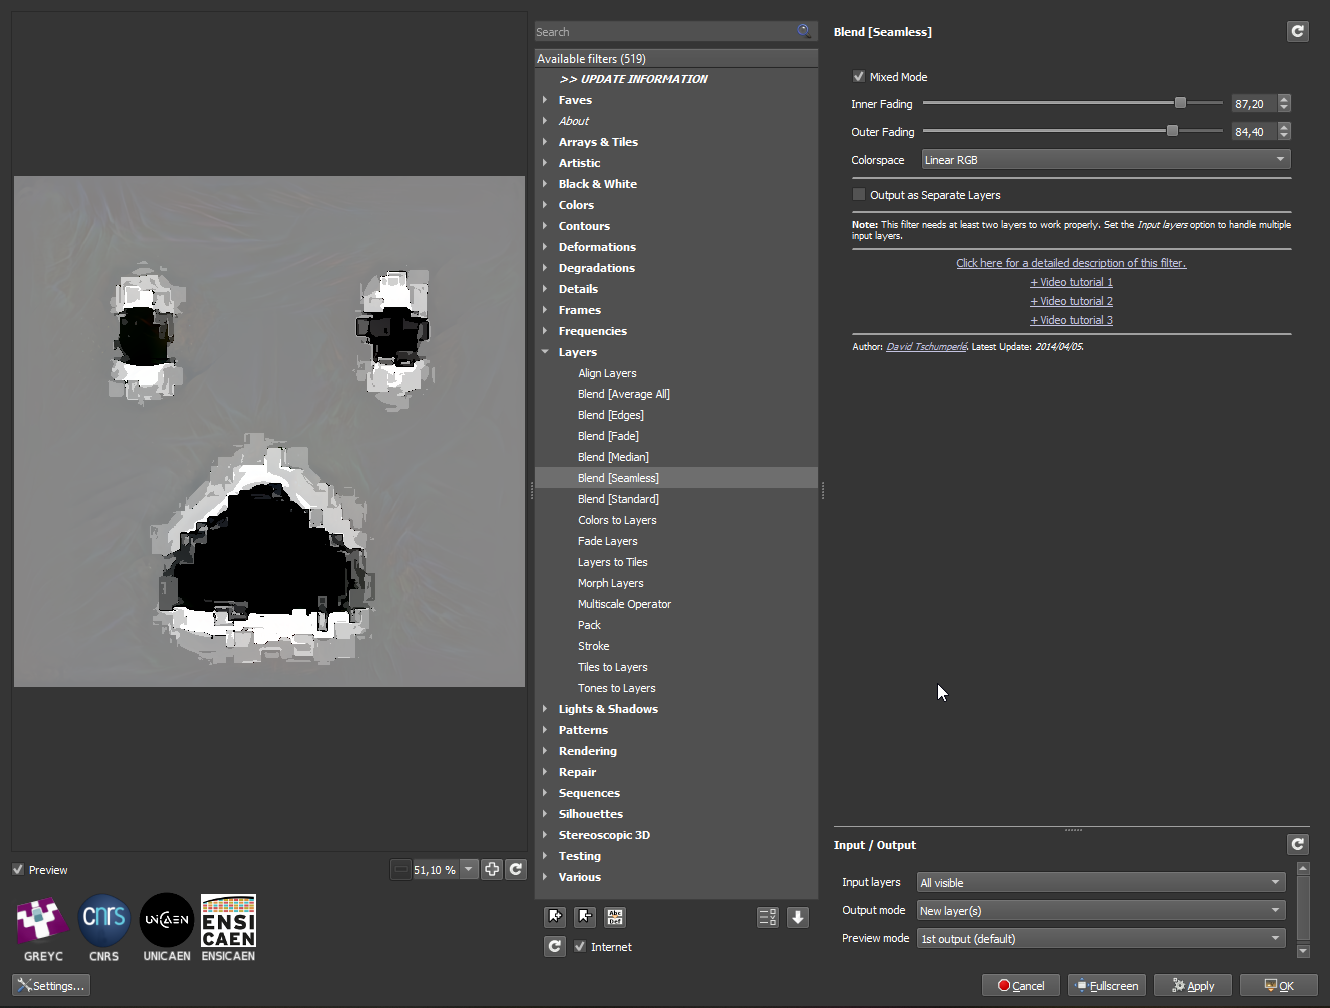Zoom in the preview with plus button
Viewport: 1330px width, 1008px height.
[492, 869]
